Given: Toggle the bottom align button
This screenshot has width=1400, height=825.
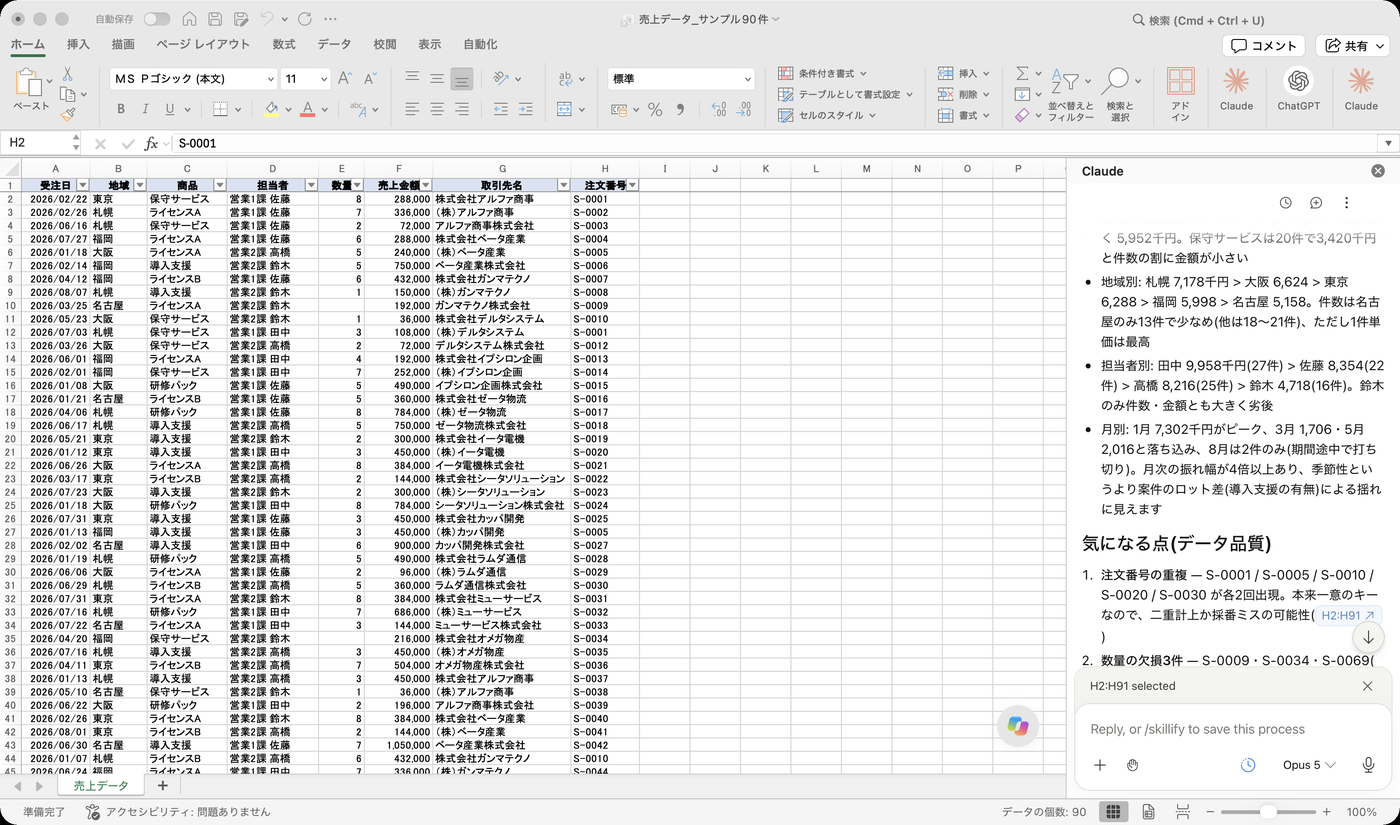Looking at the screenshot, I should point(462,79).
